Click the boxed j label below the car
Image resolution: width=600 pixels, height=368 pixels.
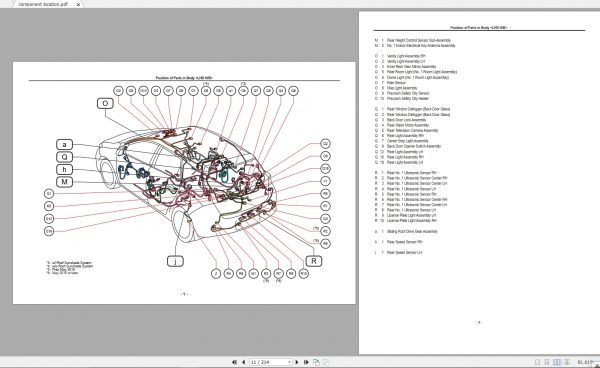(x=175, y=261)
